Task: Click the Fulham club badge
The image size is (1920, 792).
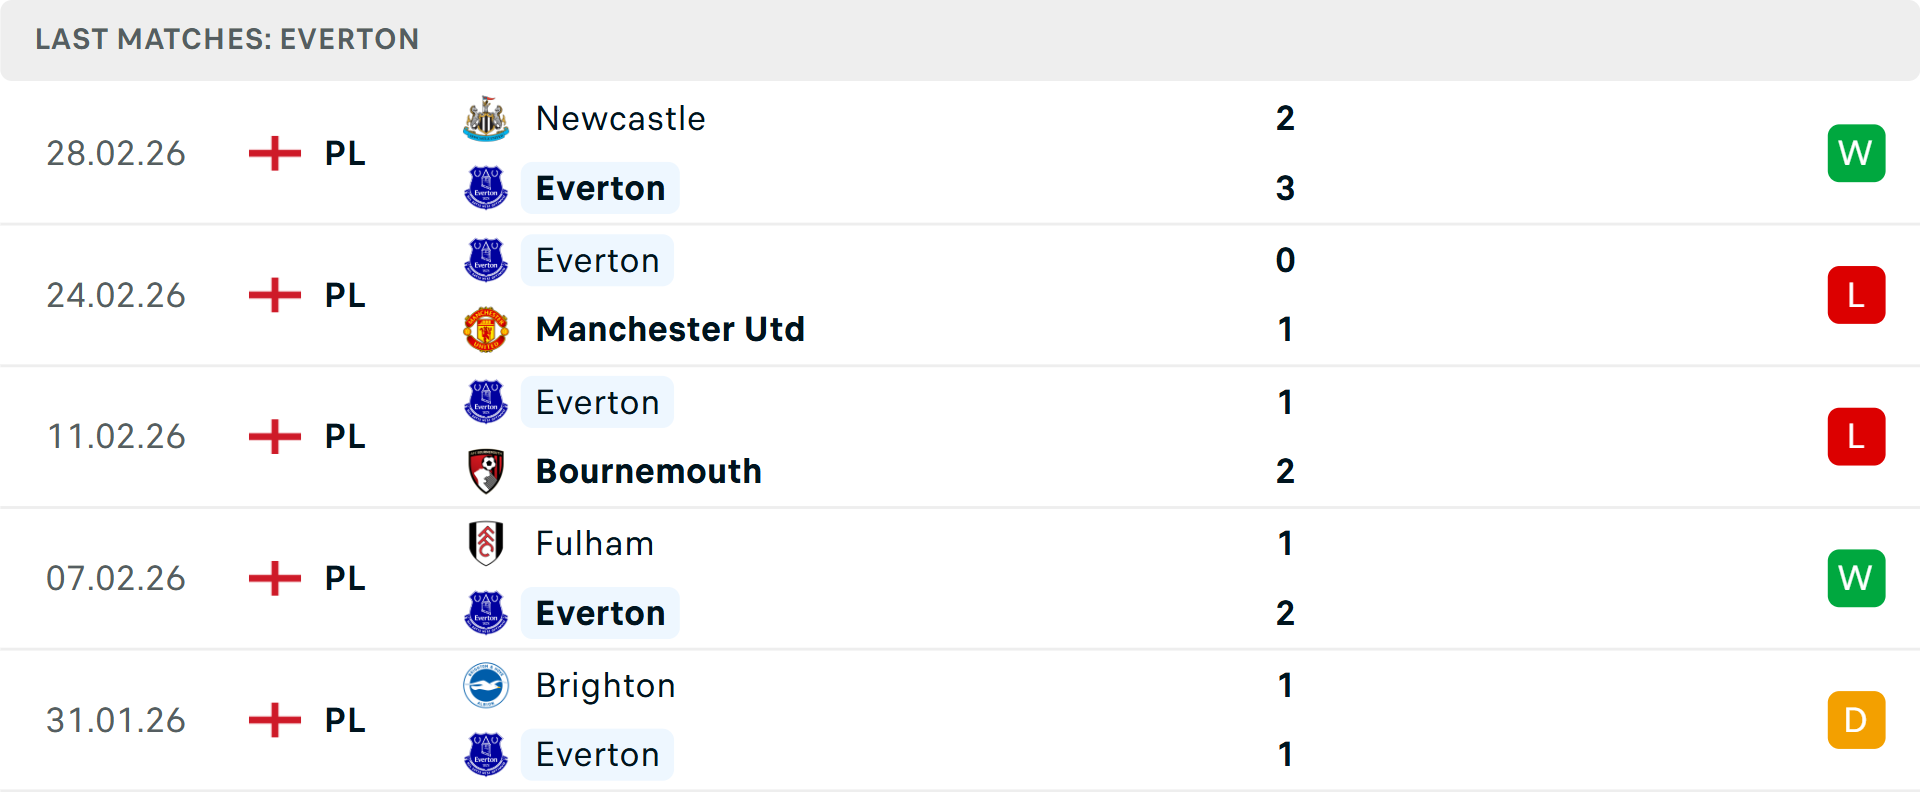Action: click(x=486, y=543)
